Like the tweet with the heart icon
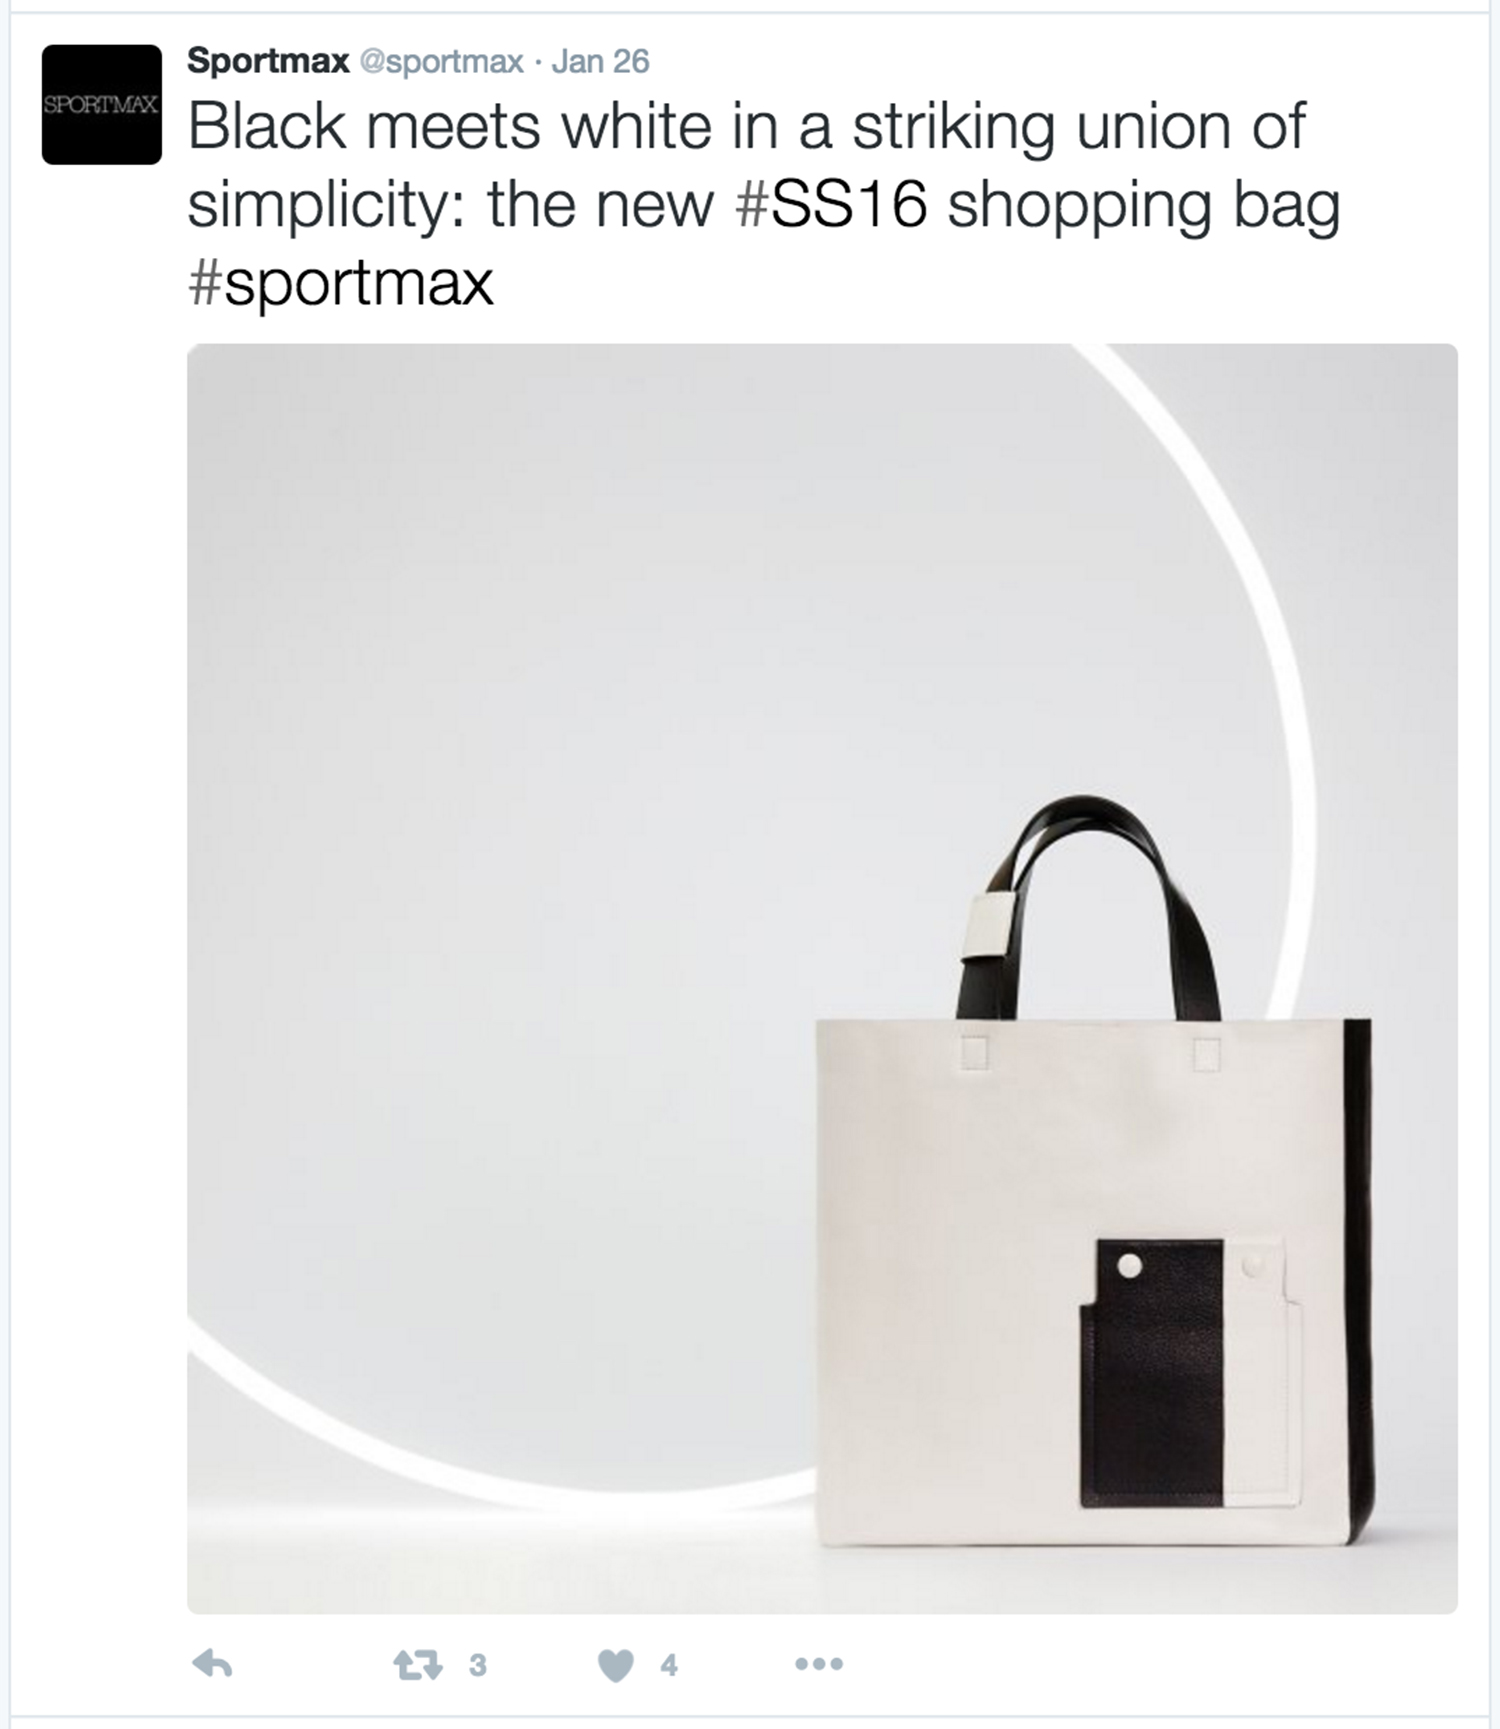The height and width of the screenshot is (1729, 1500). pos(615,1665)
